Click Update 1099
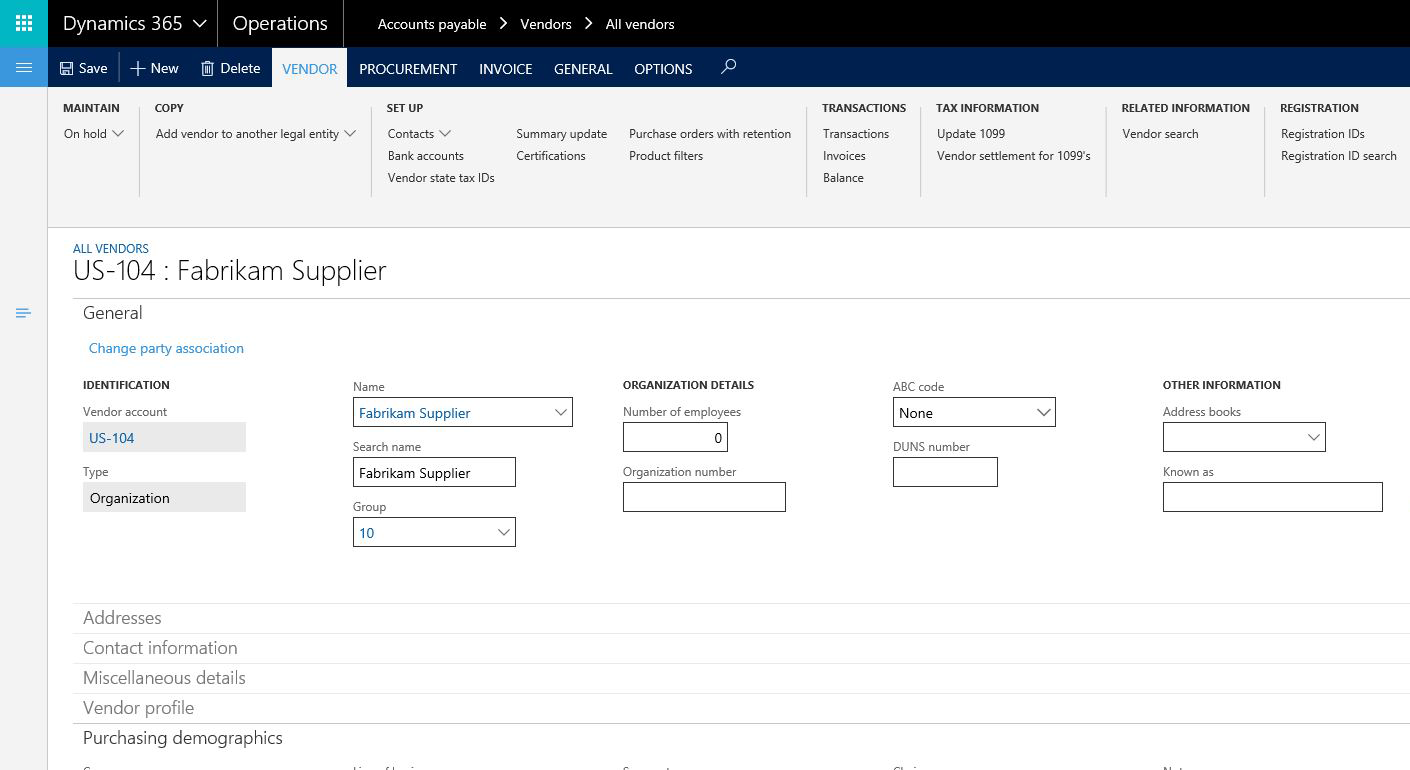 coord(971,133)
